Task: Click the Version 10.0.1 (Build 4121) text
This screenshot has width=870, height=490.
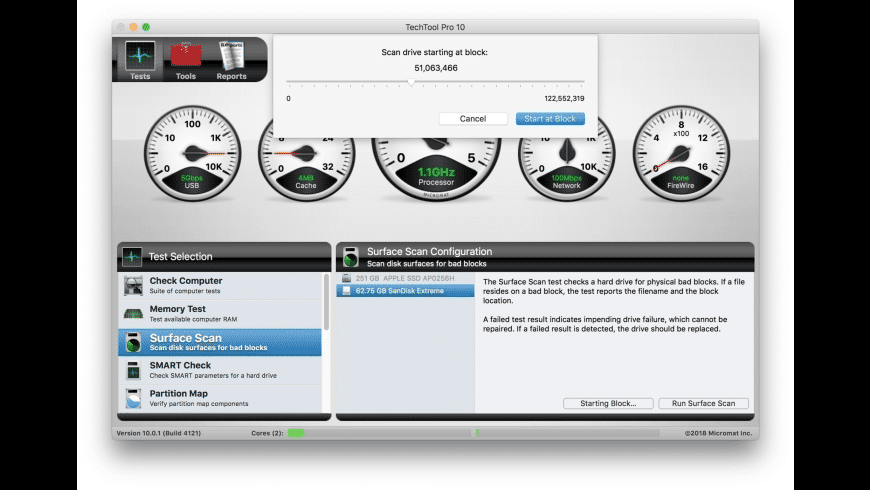Action: (159, 433)
